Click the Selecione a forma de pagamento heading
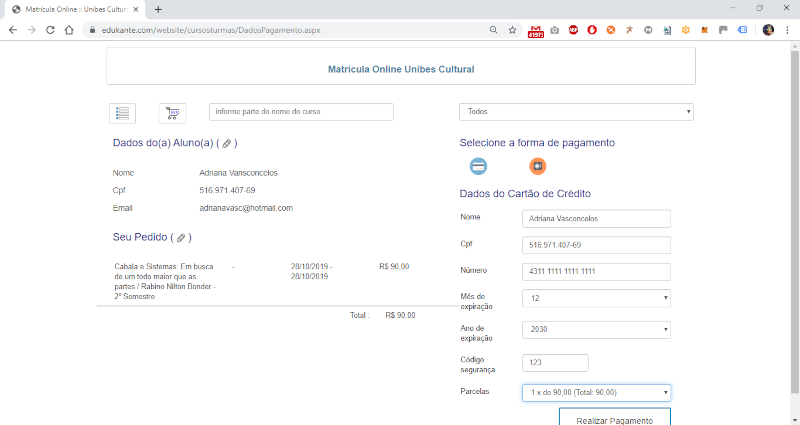This screenshot has width=800, height=425. tap(537, 143)
